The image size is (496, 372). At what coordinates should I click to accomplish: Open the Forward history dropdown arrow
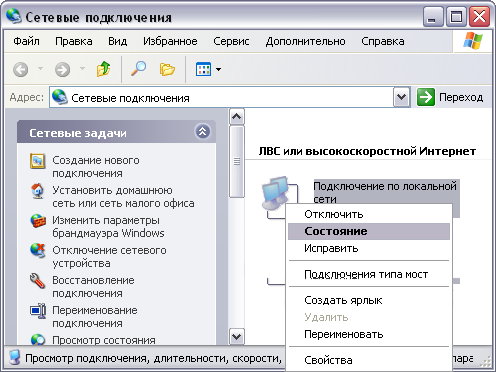coord(82,69)
